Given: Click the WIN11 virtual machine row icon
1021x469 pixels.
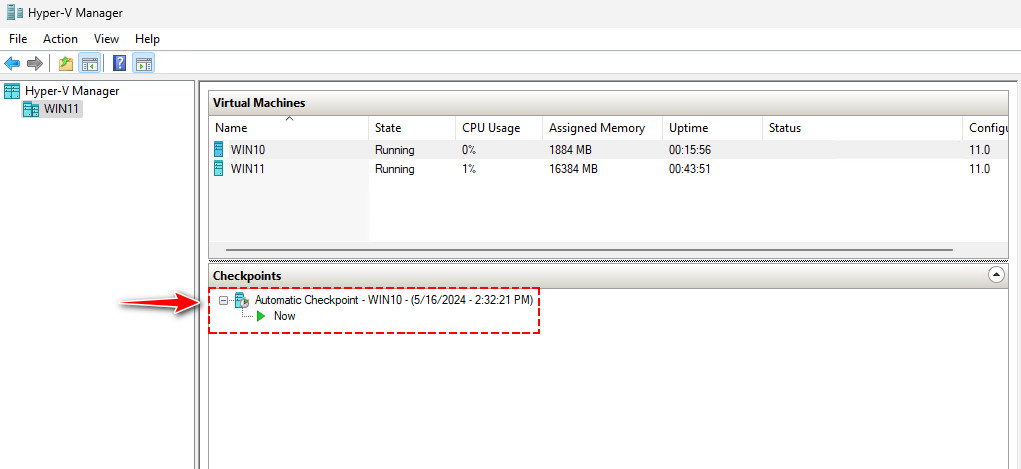Looking at the screenshot, I should tap(219, 169).
